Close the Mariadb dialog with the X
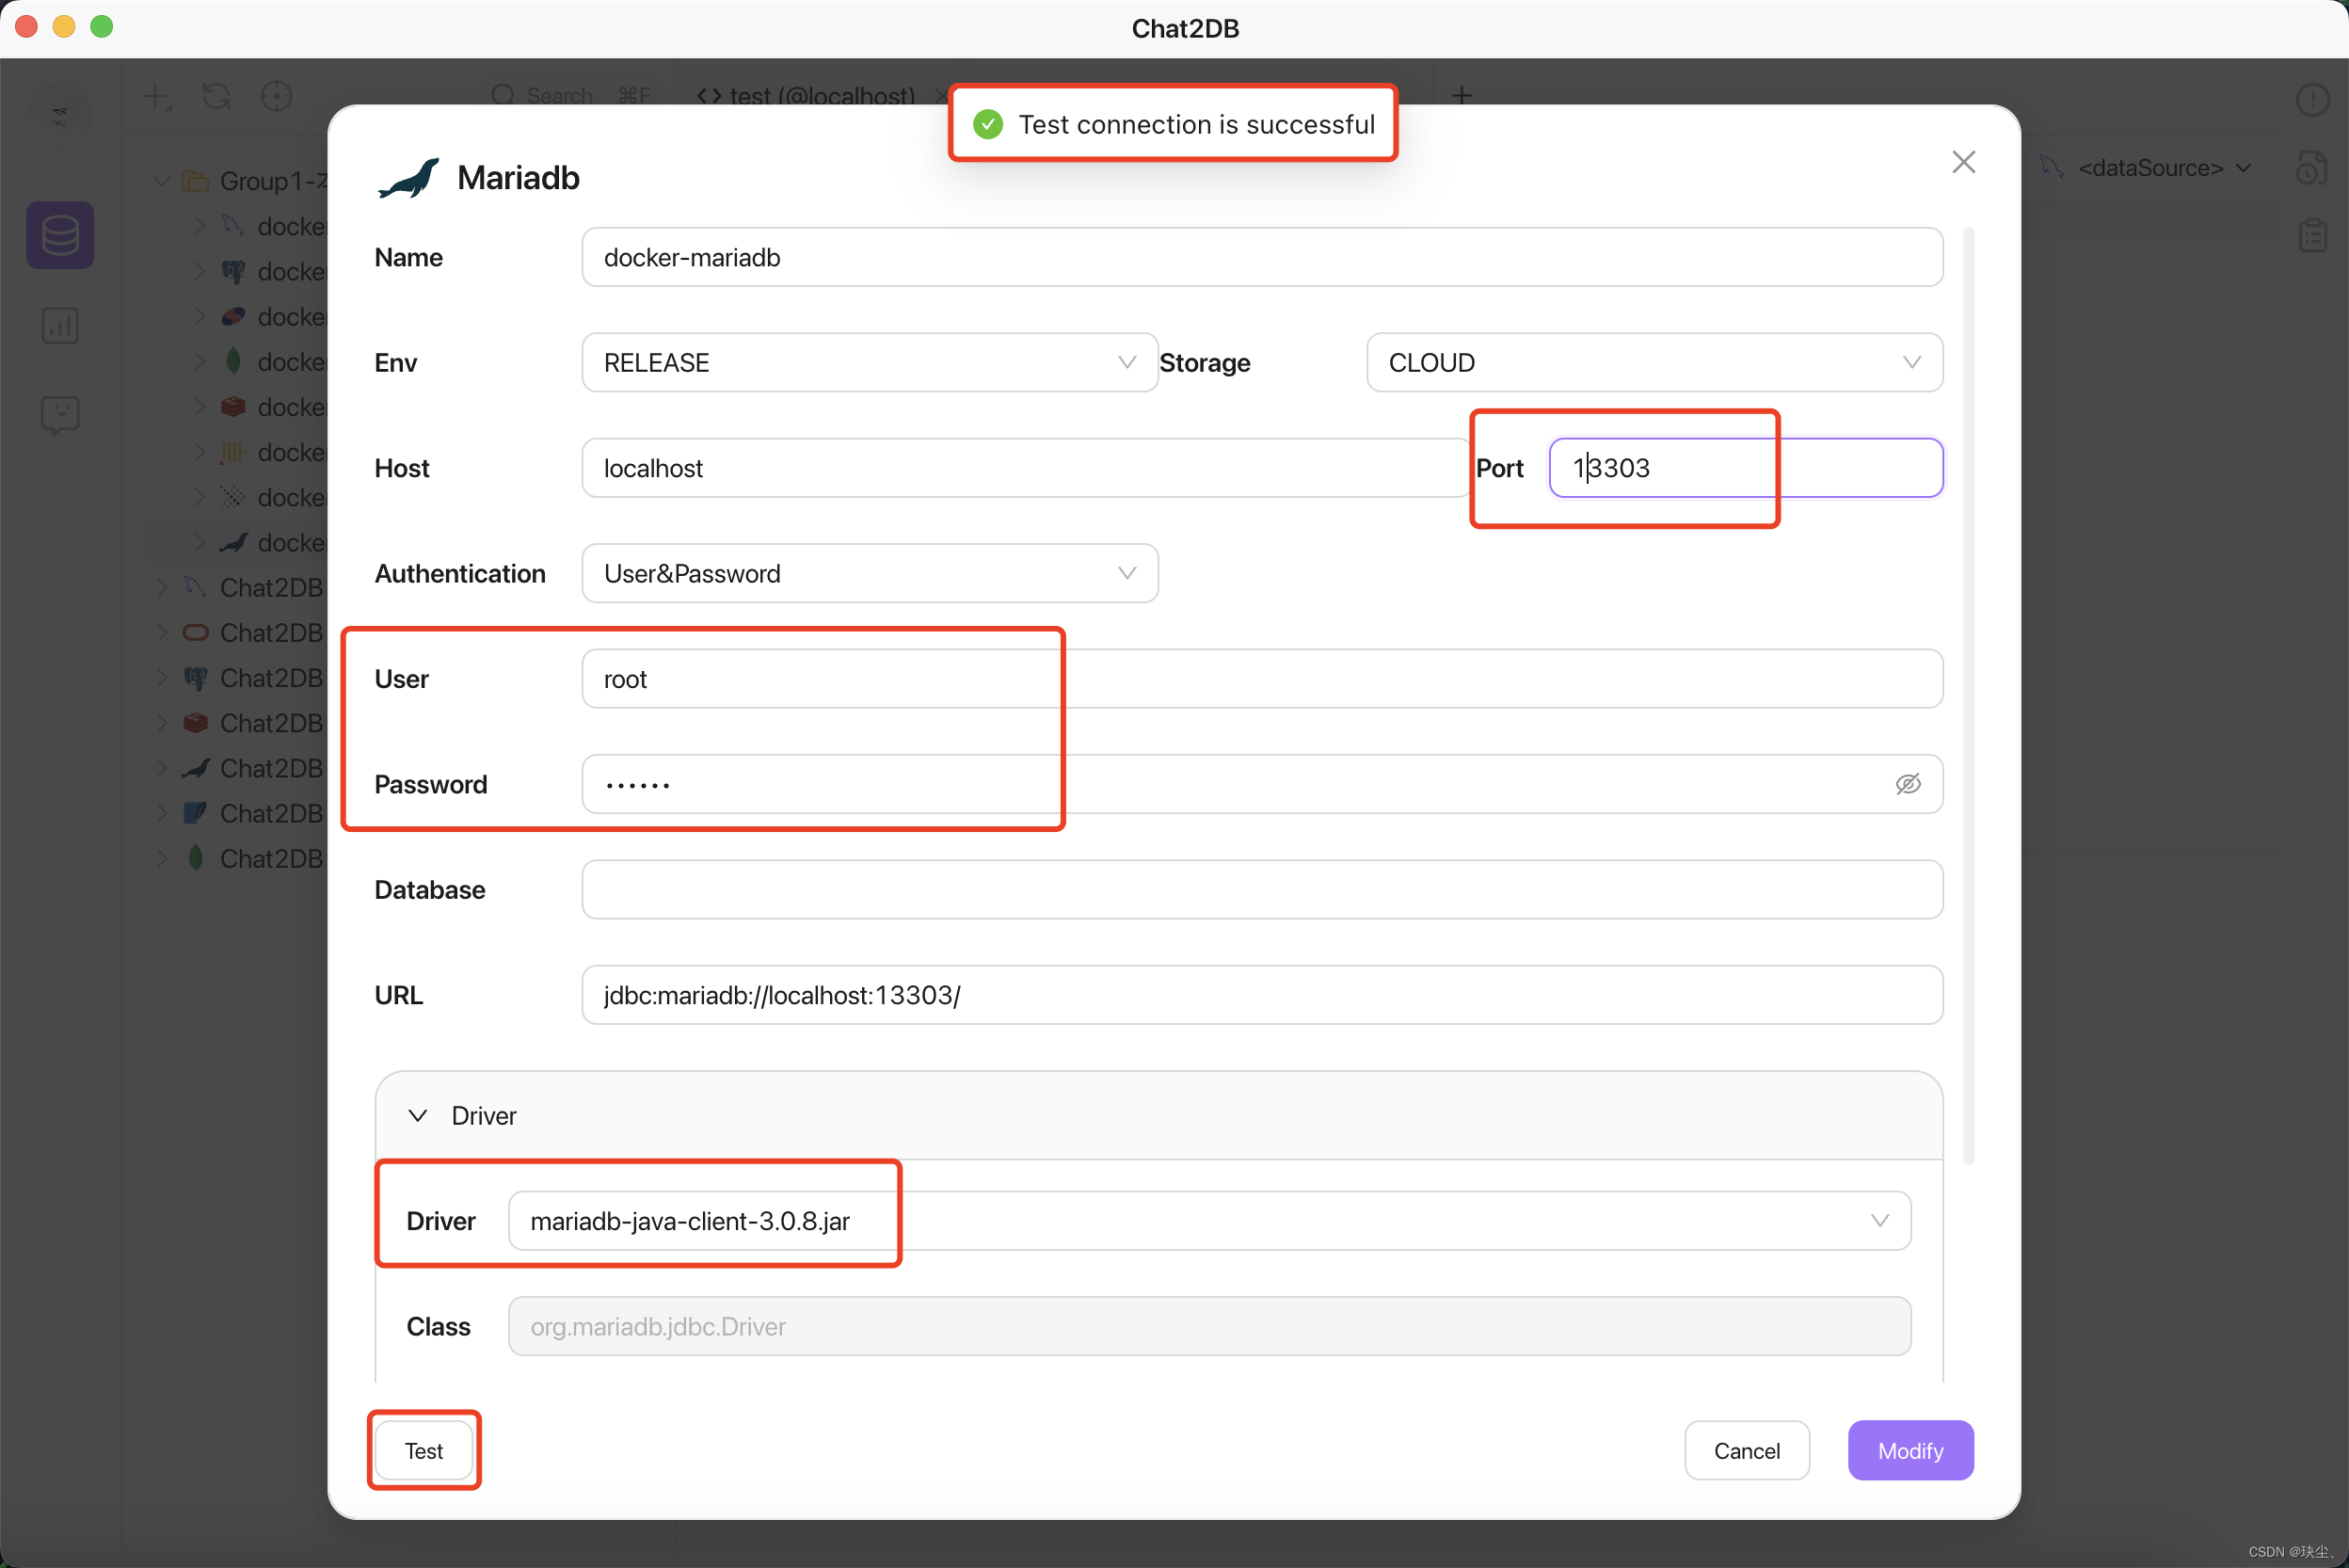 click(1963, 162)
